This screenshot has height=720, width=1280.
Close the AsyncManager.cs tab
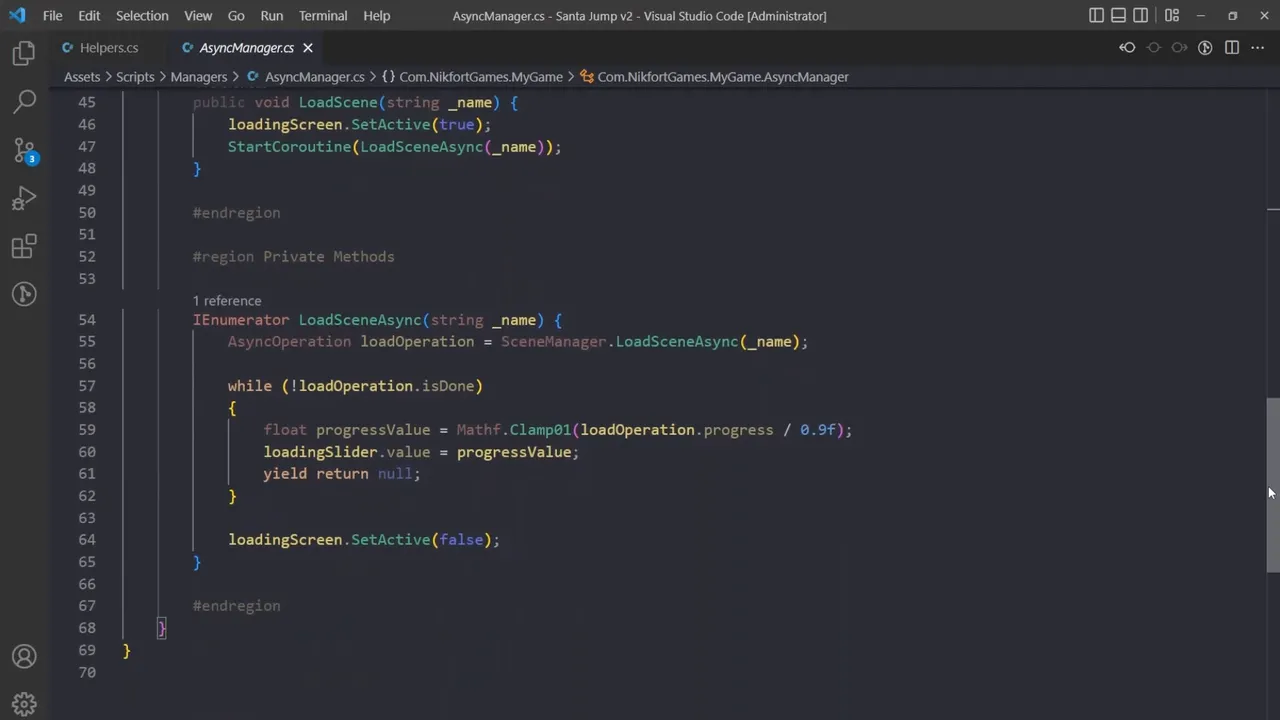pos(308,48)
